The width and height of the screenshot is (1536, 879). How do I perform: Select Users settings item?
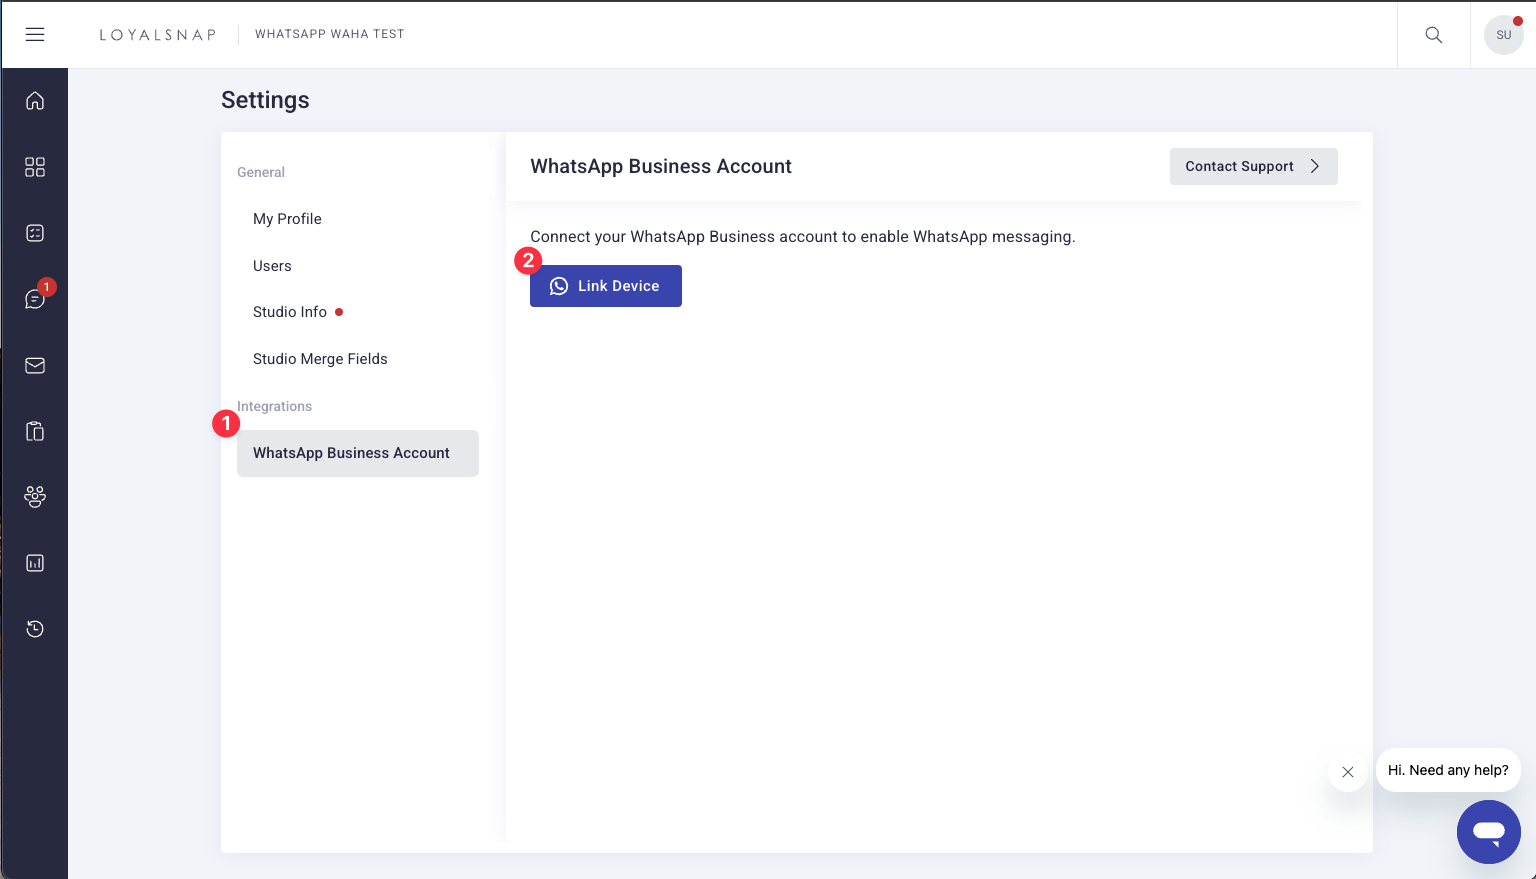coord(272,266)
